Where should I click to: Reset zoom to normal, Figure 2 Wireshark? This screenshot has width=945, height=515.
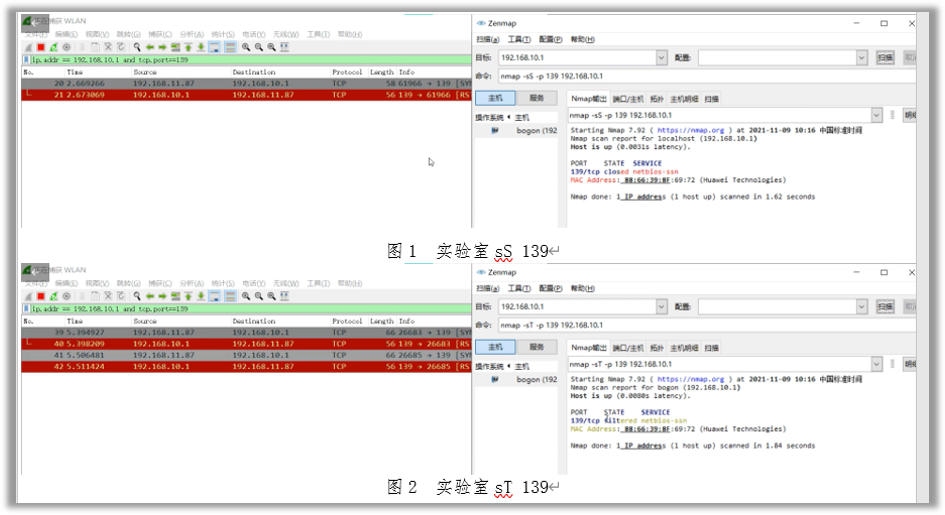click(272, 296)
